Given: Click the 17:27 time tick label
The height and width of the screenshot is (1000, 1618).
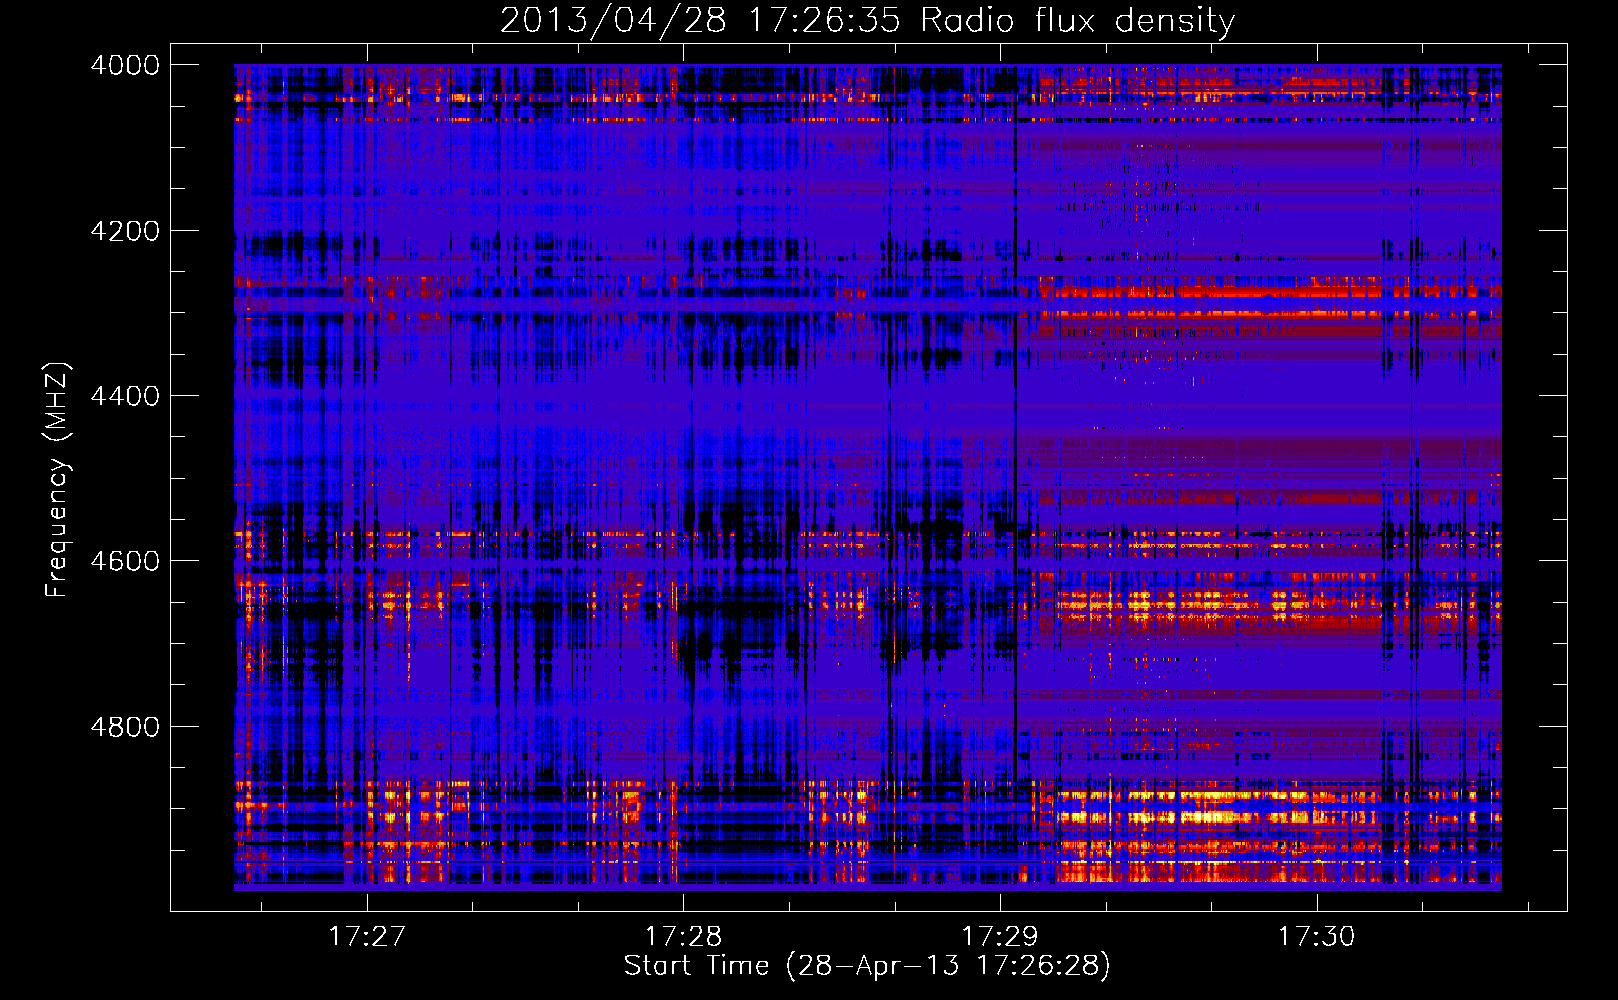Looking at the screenshot, I should [367, 937].
